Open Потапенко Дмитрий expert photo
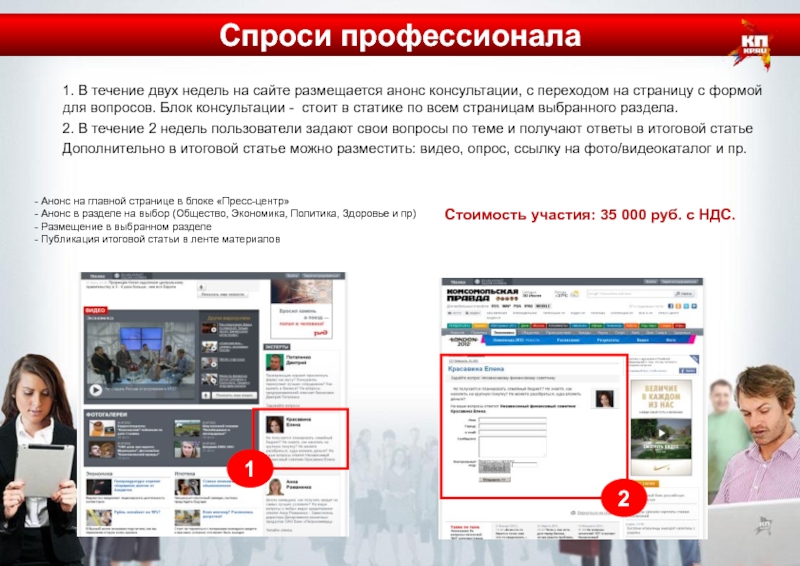The image size is (800, 566). click(x=274, y=362)
